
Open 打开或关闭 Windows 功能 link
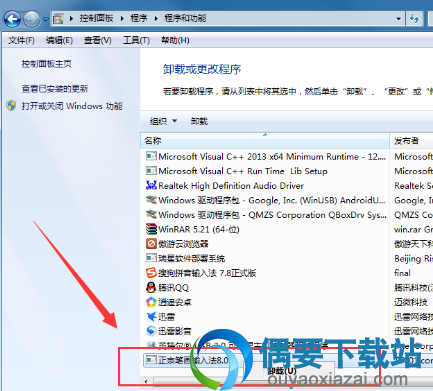(72, 106)
